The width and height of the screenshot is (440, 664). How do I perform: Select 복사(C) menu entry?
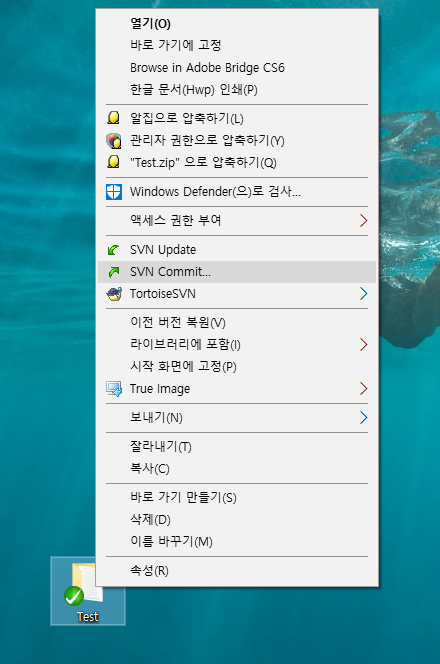coord(237,469)
